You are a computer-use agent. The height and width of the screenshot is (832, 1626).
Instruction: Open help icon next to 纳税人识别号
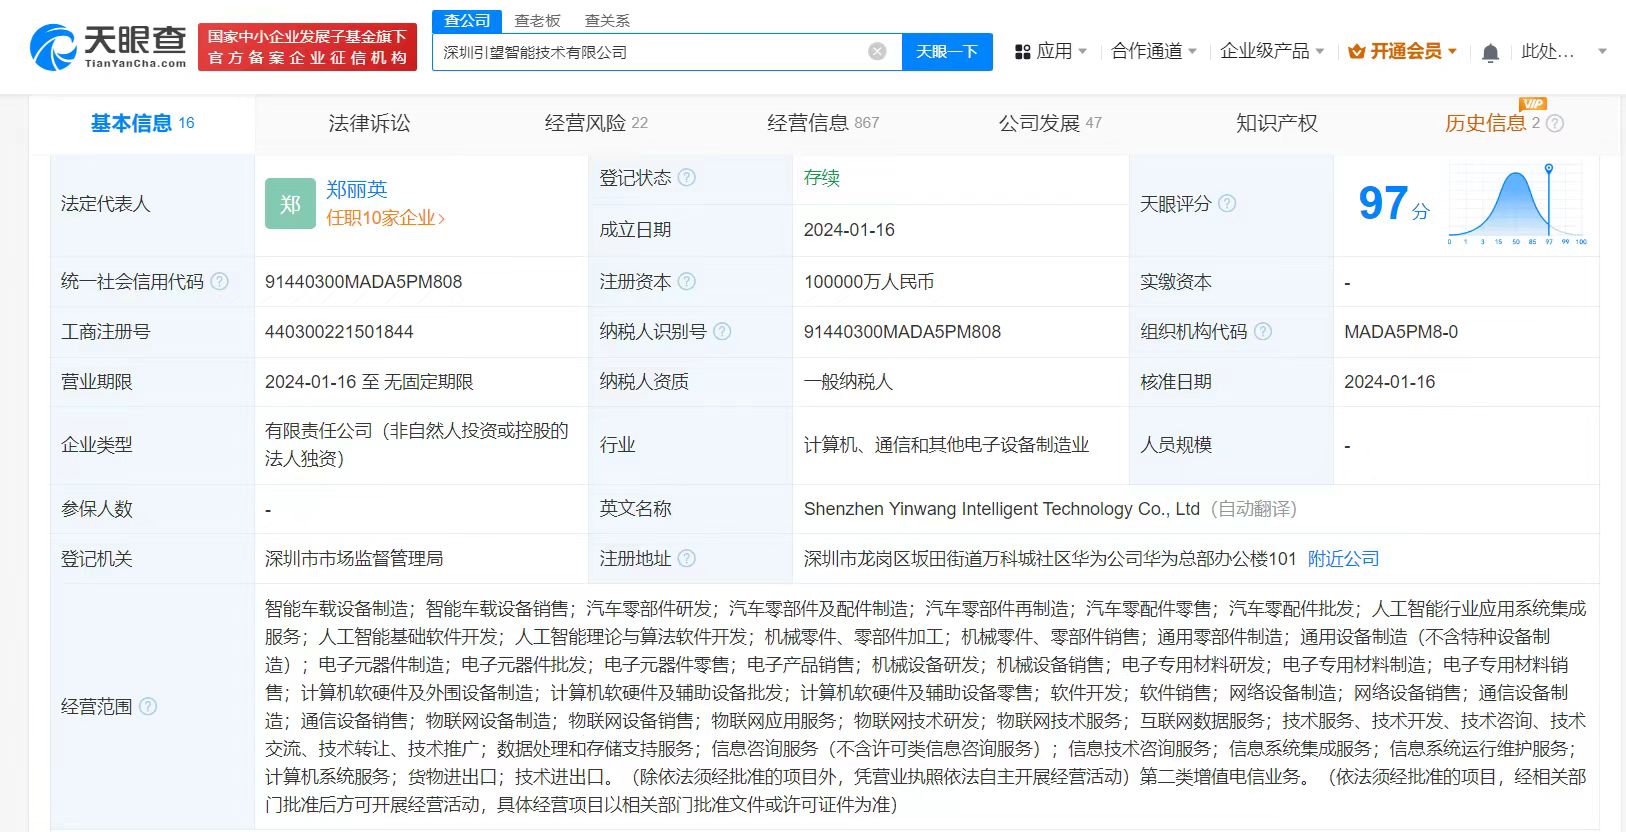722,332
